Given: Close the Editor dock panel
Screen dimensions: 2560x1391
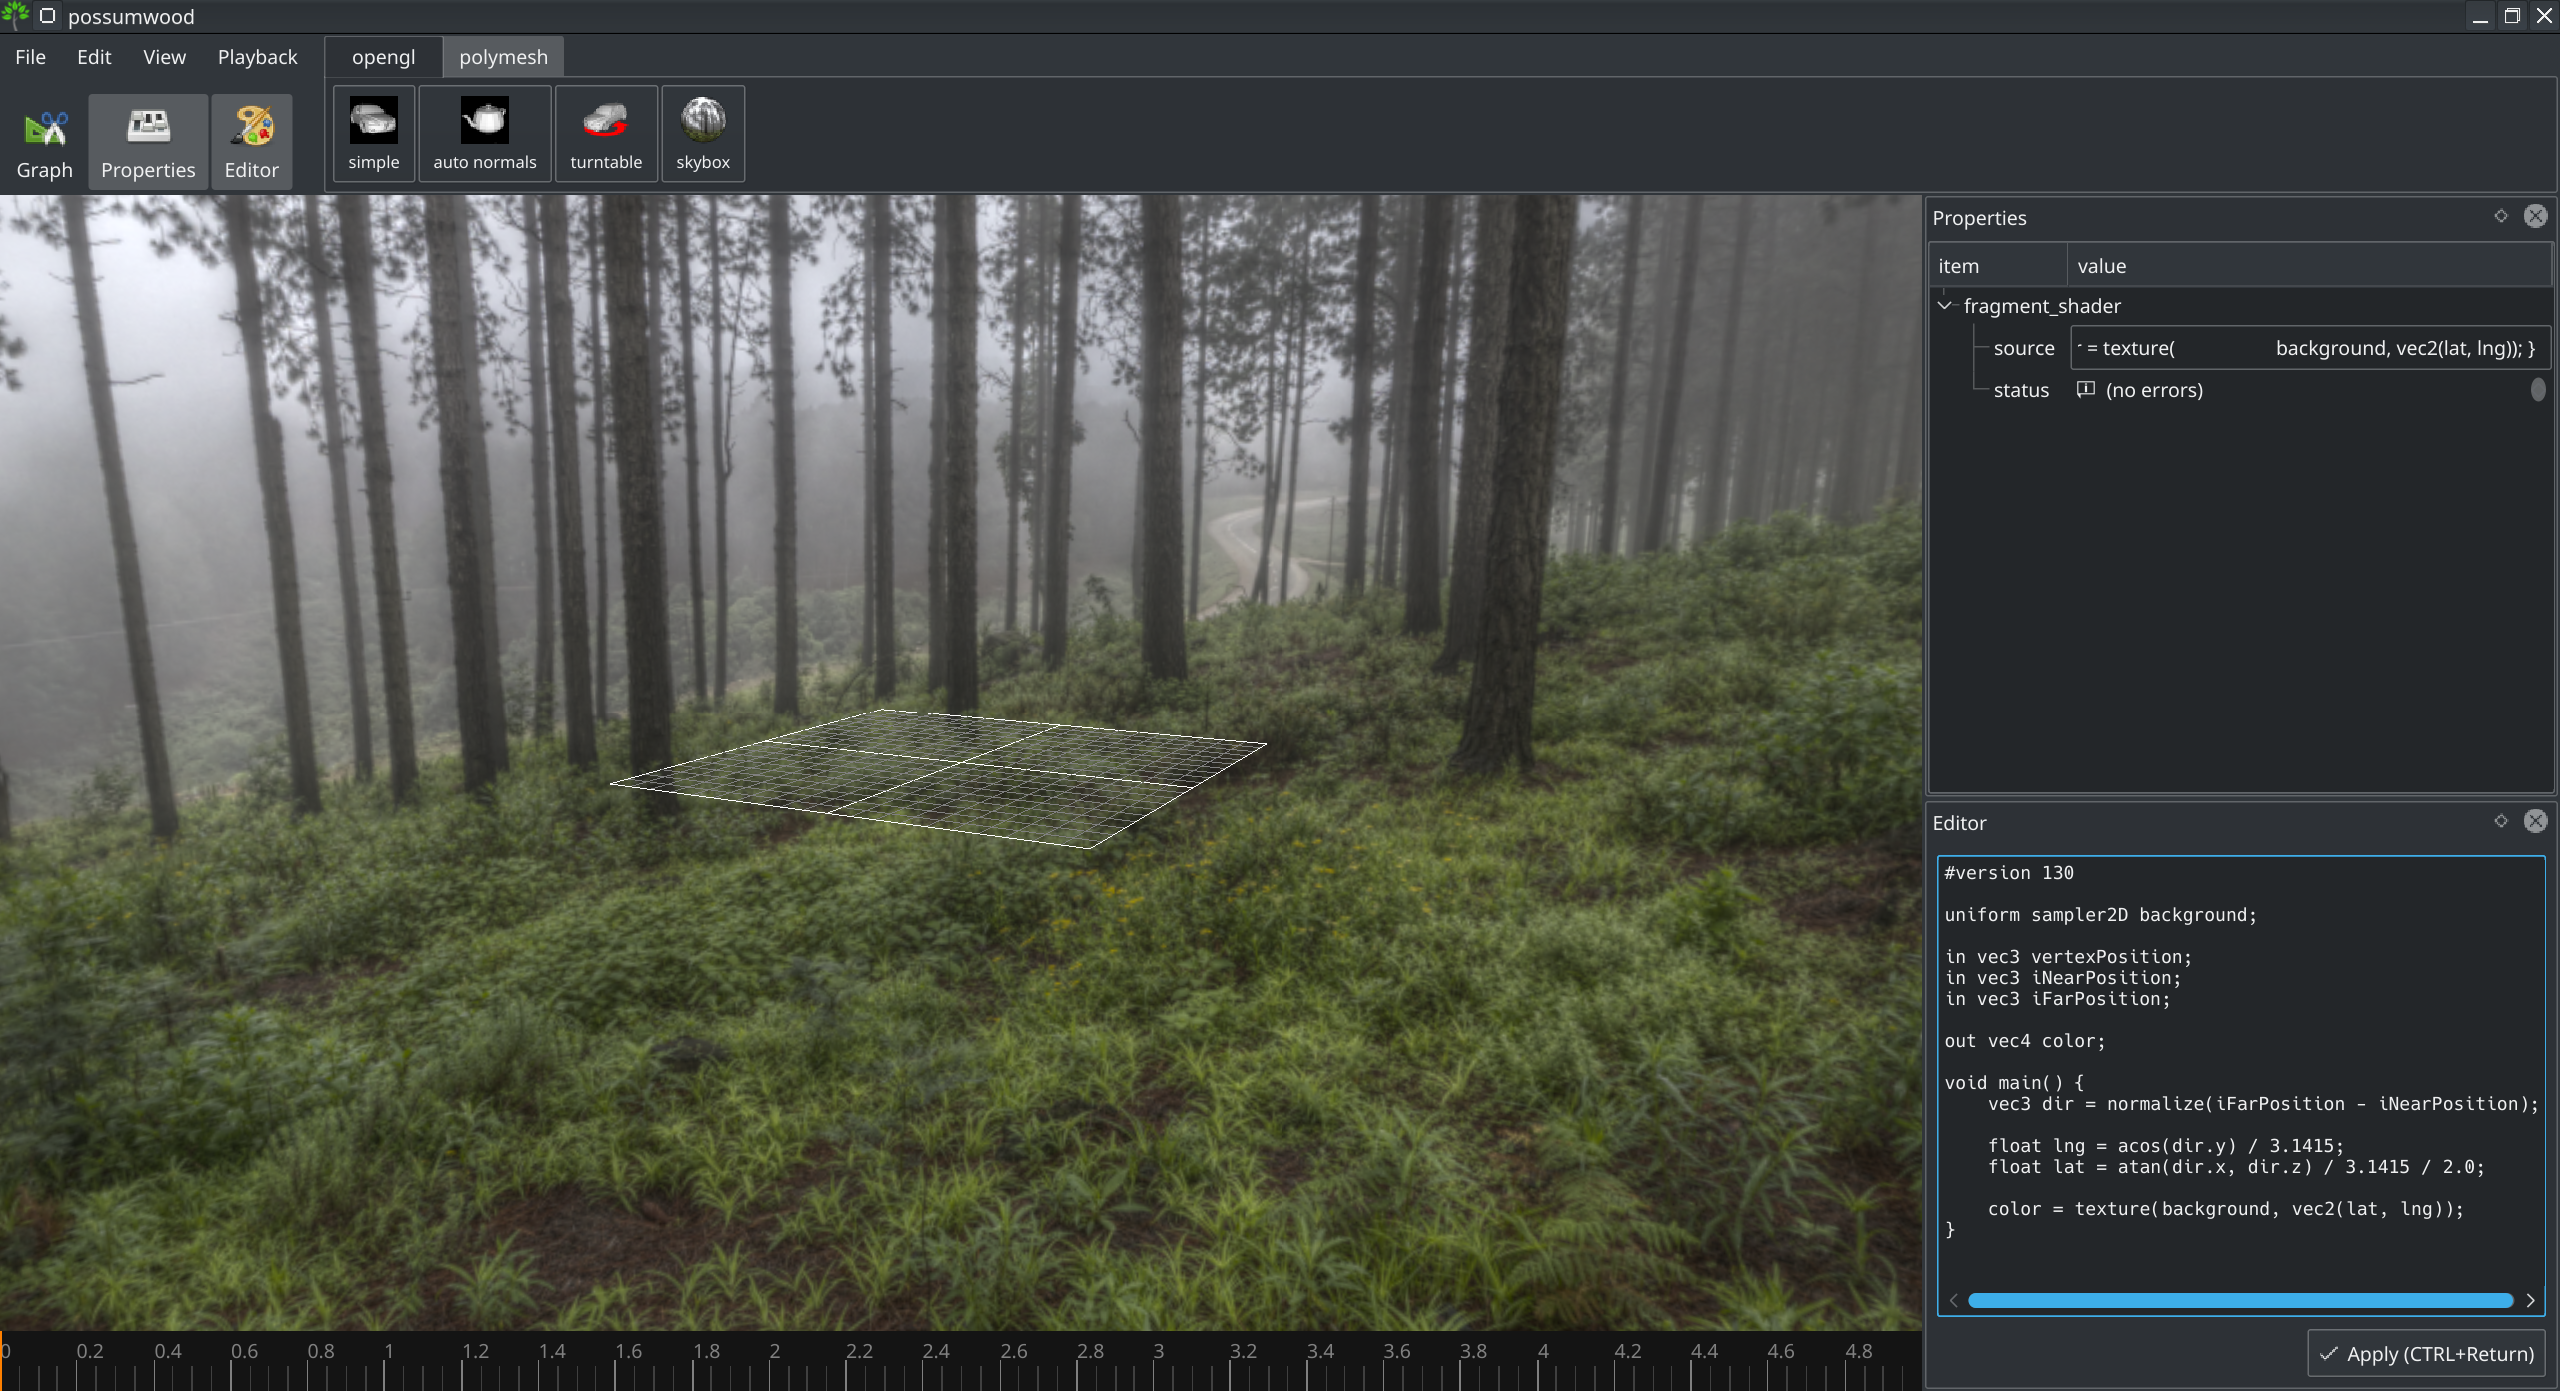Looking at the screenshot, I should 2536,821.
